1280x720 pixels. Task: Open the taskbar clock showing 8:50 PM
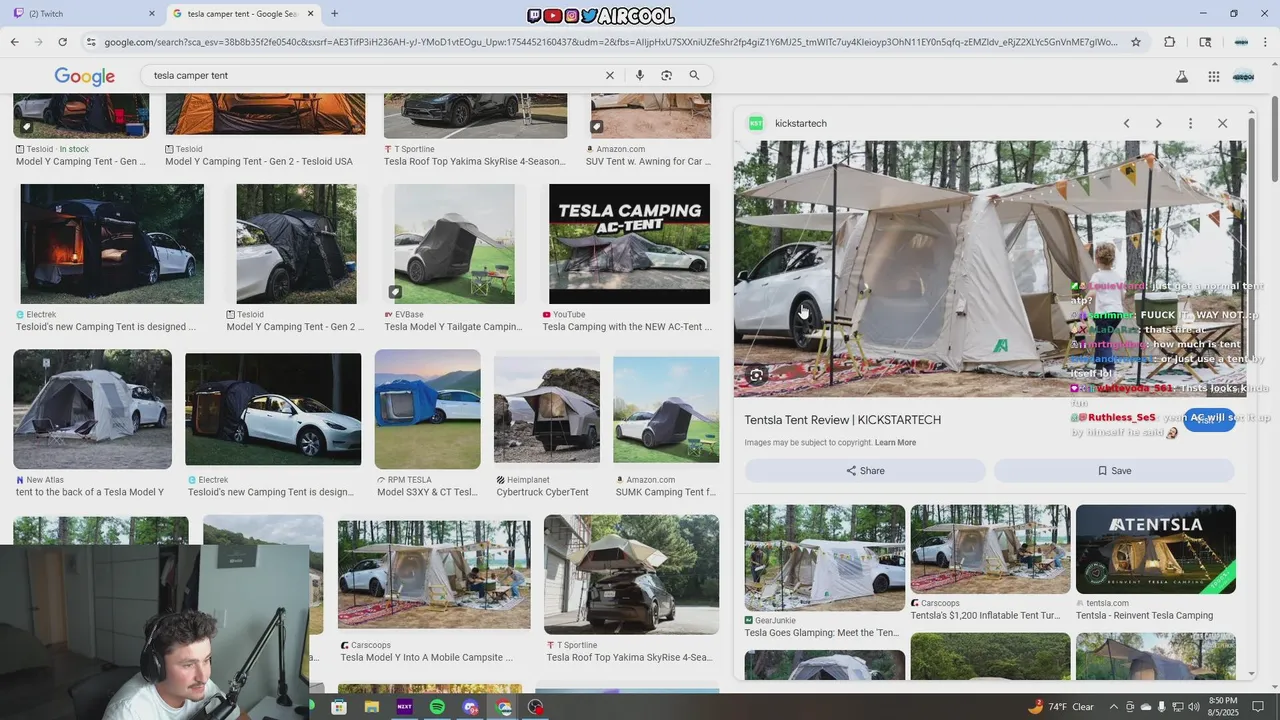1223,707
